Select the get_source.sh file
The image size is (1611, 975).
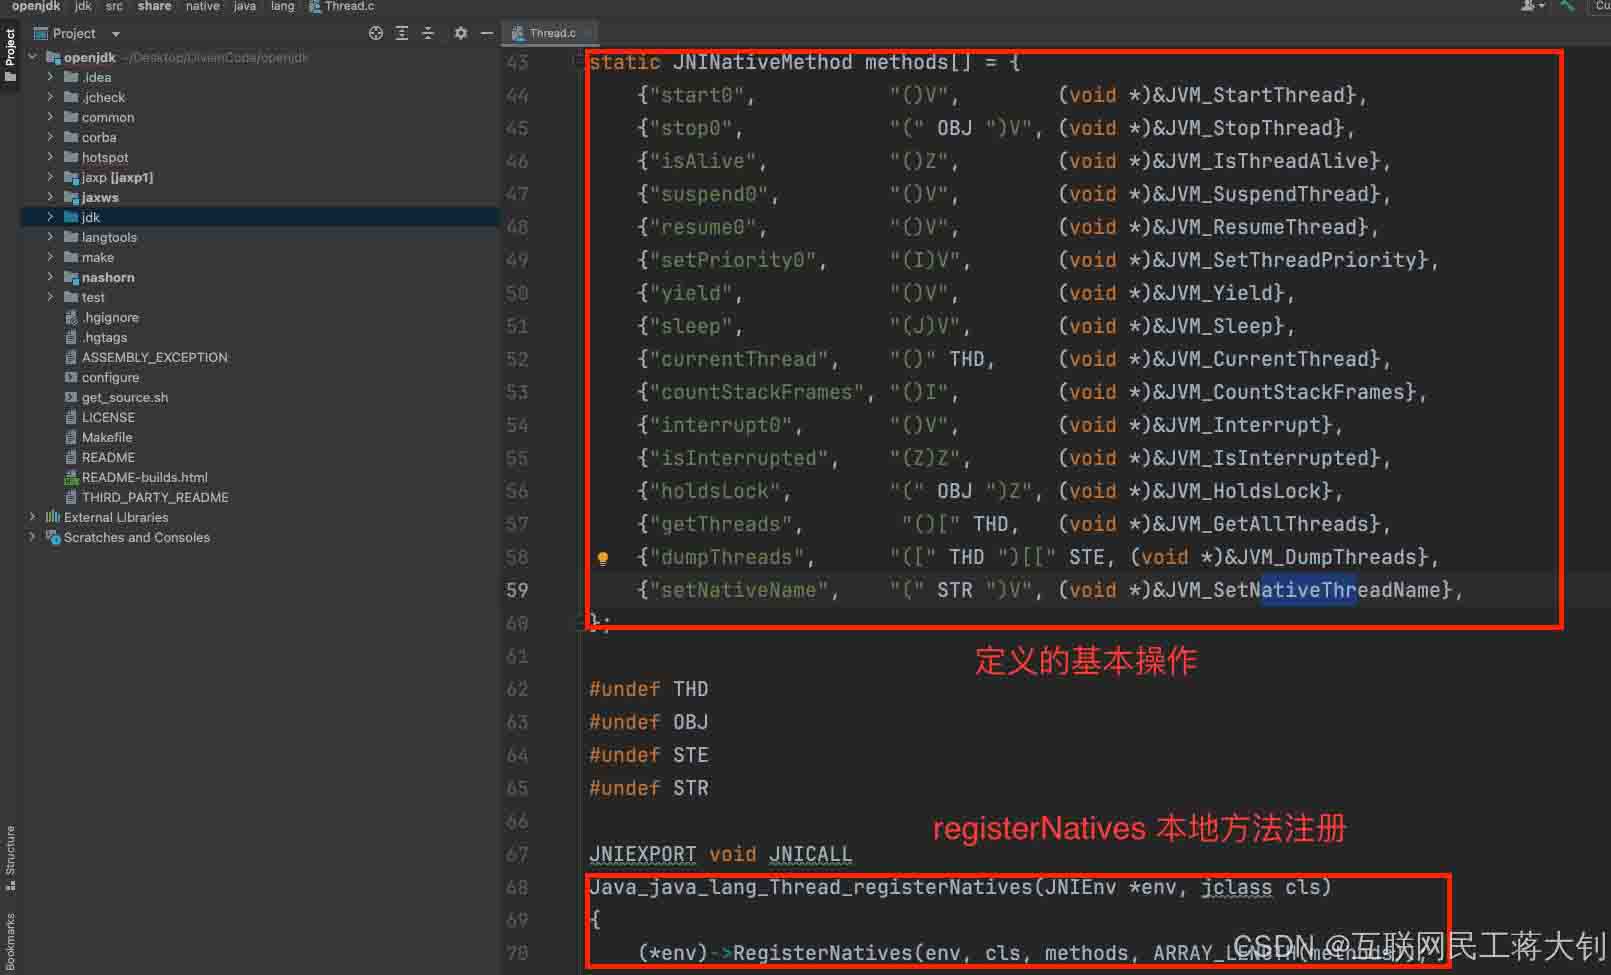tap(125, 397)
